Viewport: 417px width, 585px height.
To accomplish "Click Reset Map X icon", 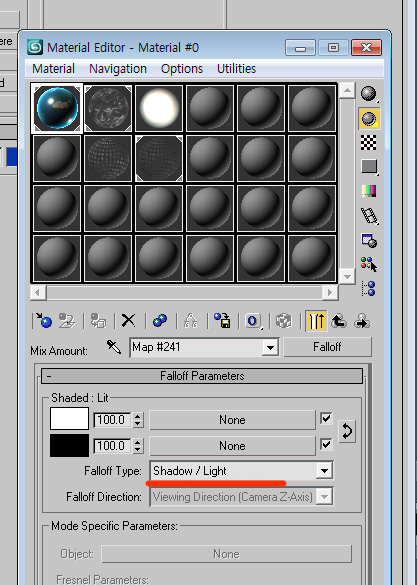I will tap(129, 321).
